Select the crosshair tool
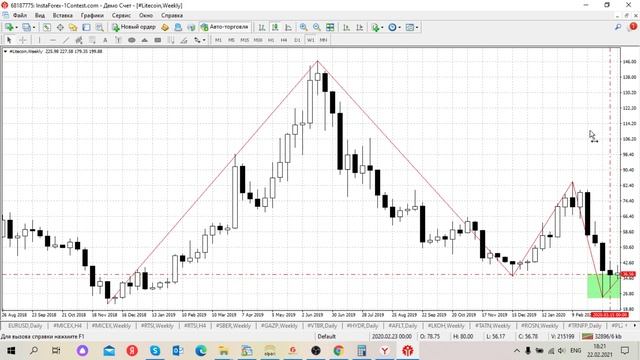This screenshot has height=360, width=640. (x=23, y=40)
